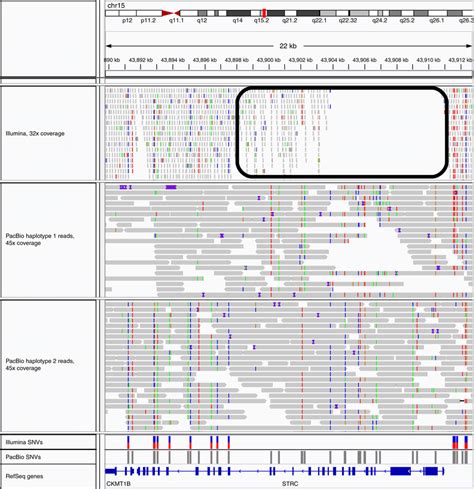Select the q11.1 cytoband label

coord(176,20)
